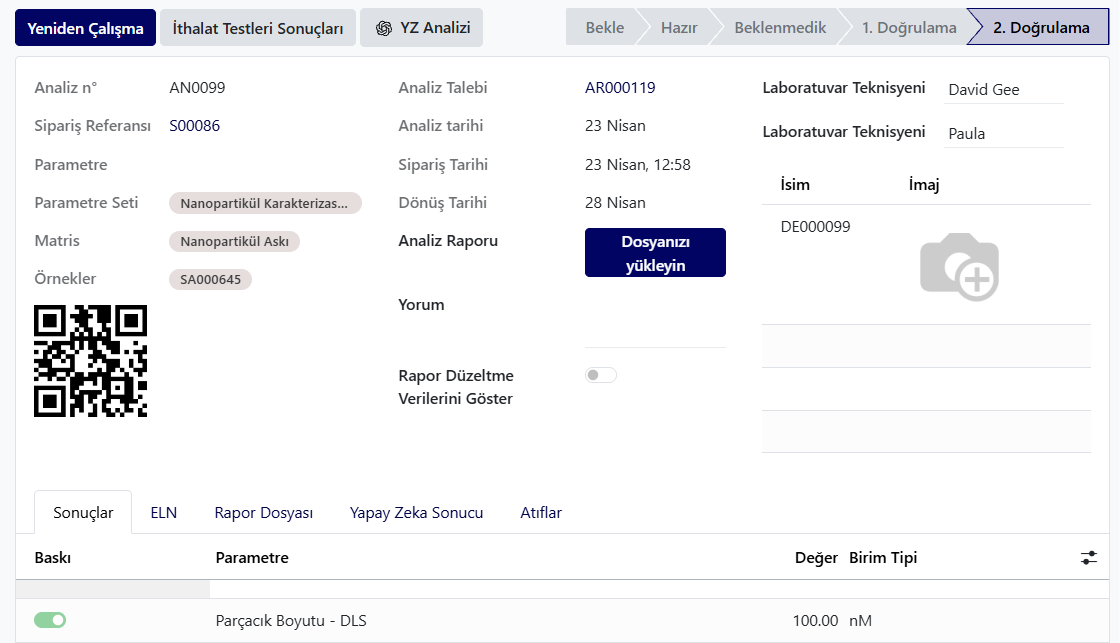Screen dimensions: 1120x643
Task: Click the YZ Analizi AI icon button
Action: (421, 28)
